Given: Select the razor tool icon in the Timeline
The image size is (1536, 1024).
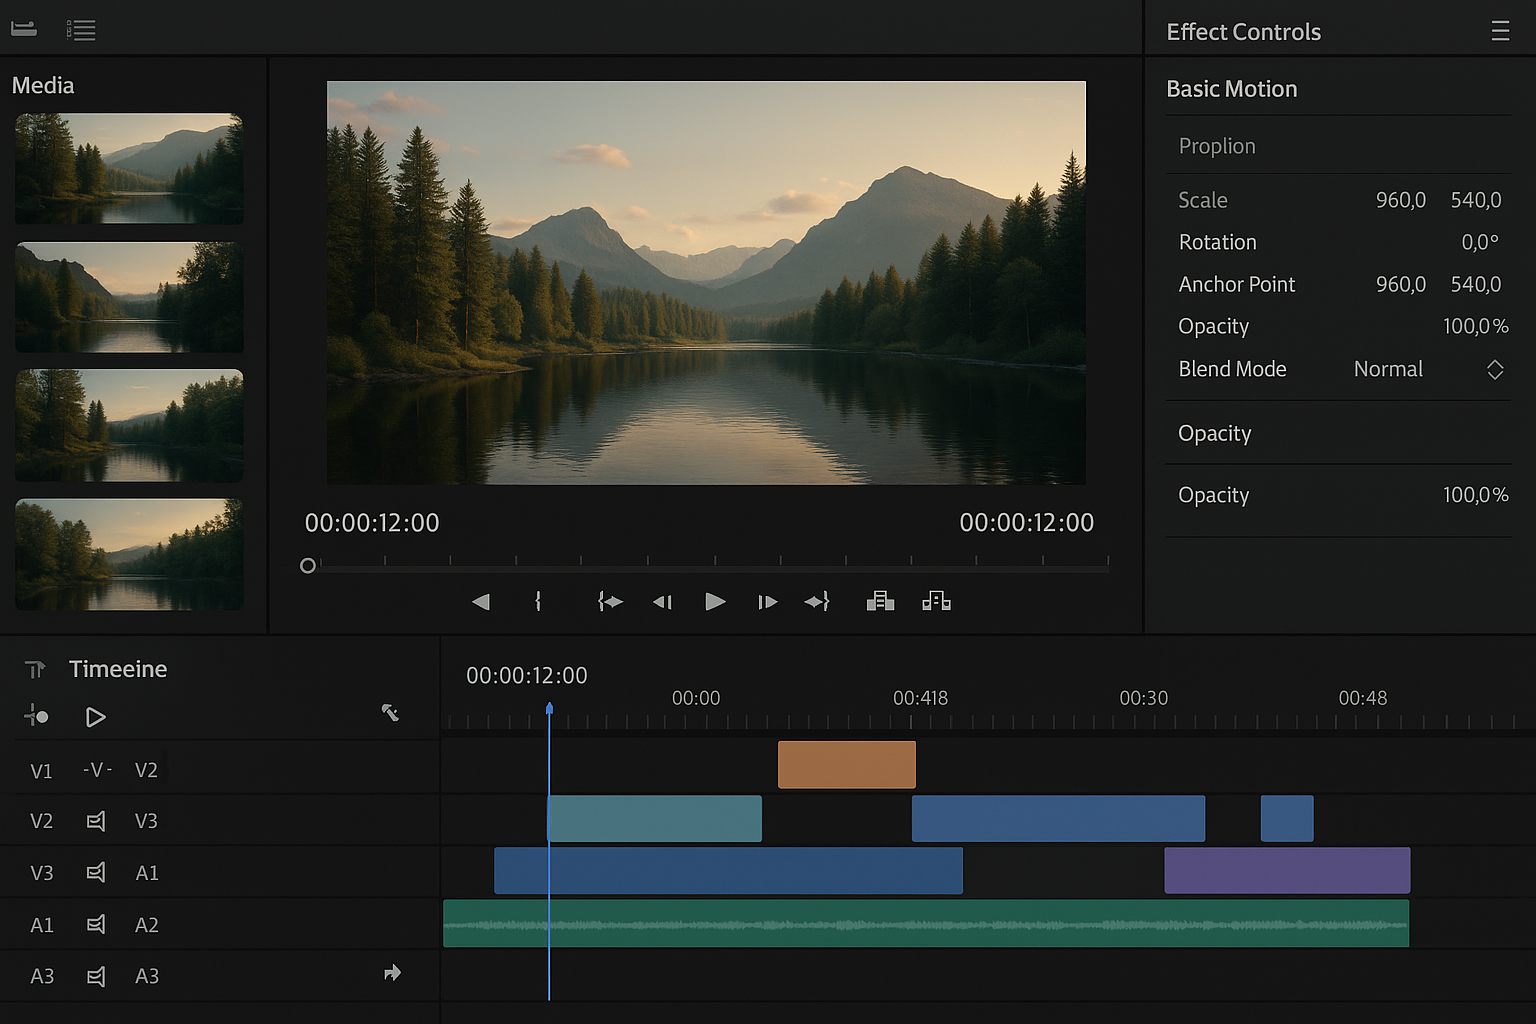Looking at the screenshot, I should point(390,713).
